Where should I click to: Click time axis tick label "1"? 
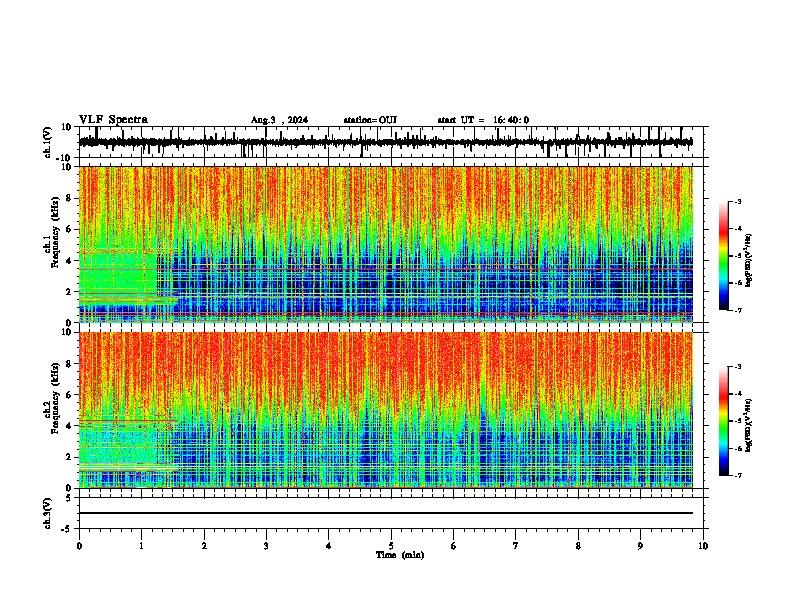point(141,546)
